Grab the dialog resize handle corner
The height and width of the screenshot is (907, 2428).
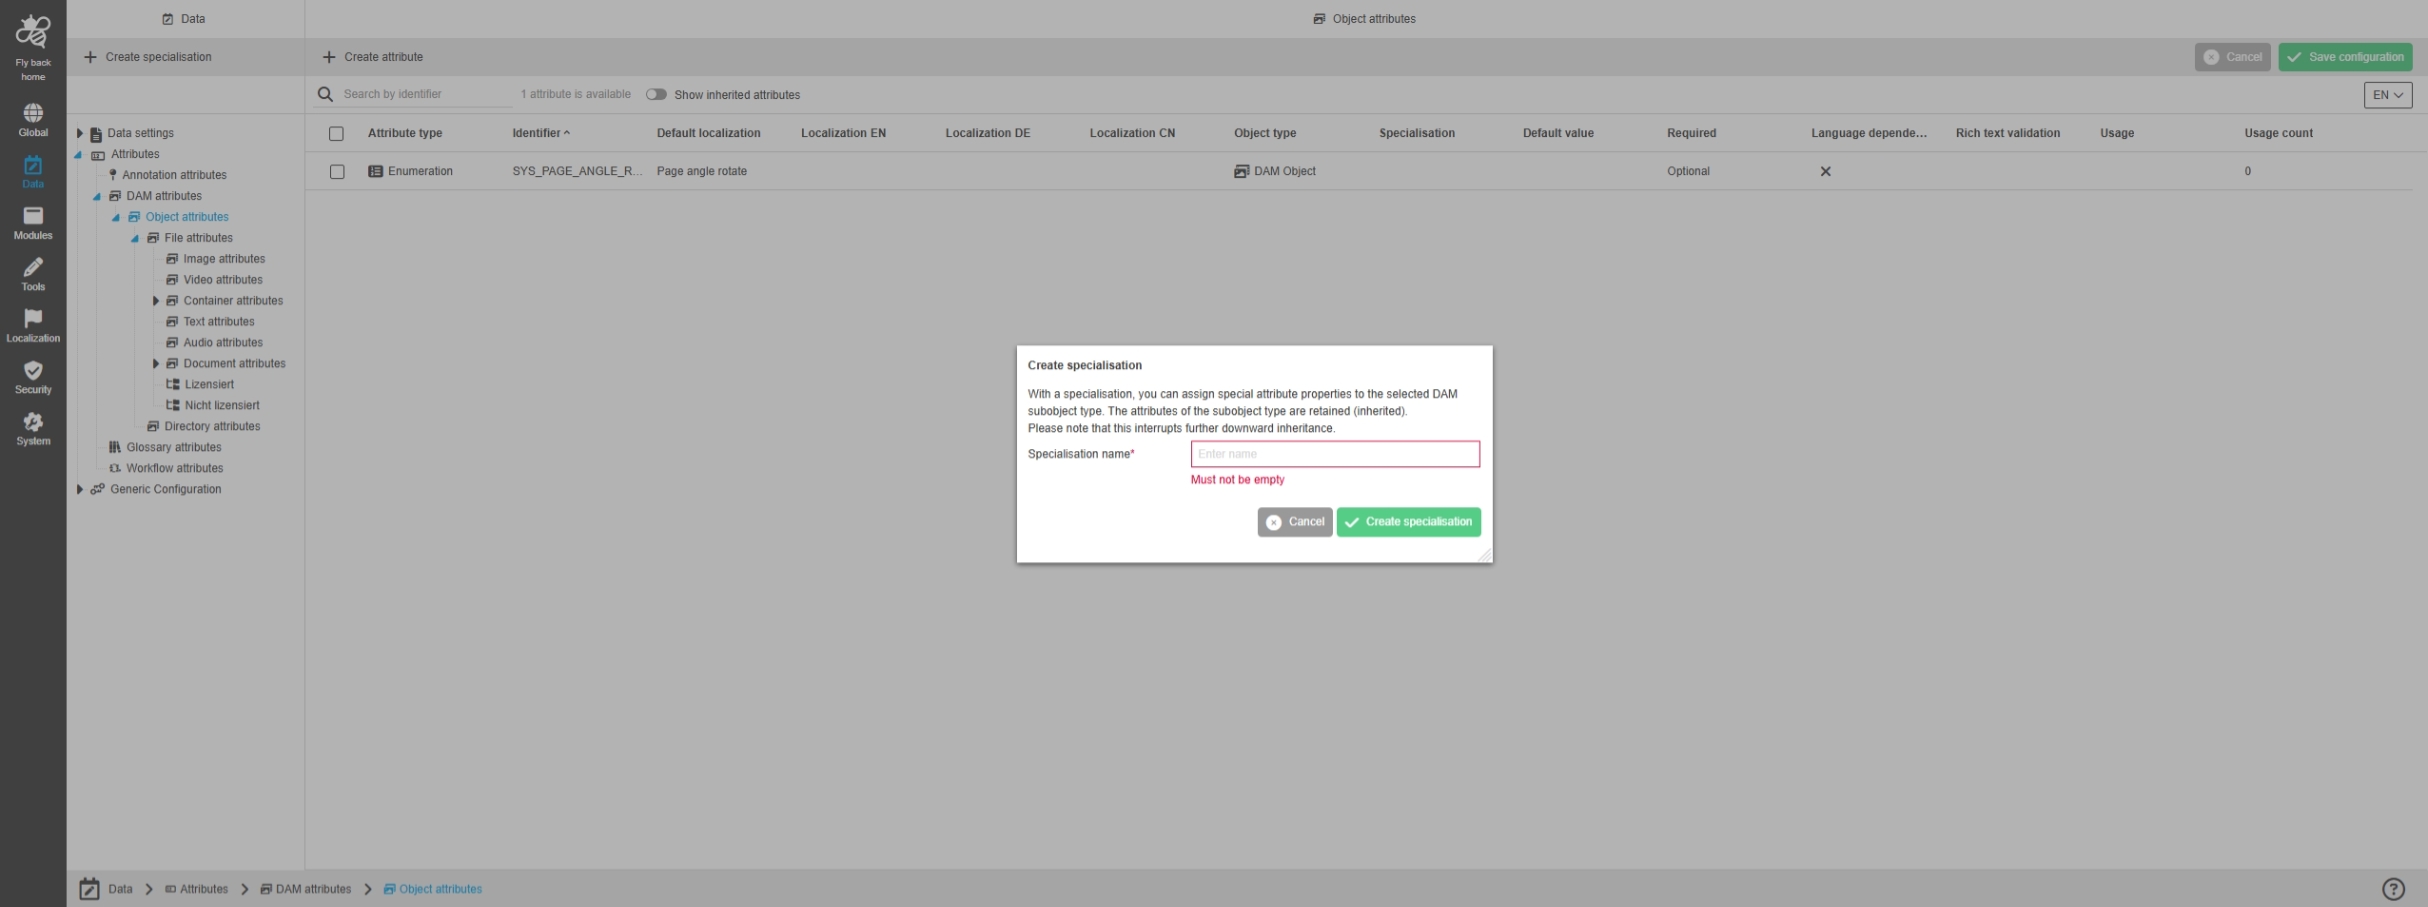(1485, 555)
